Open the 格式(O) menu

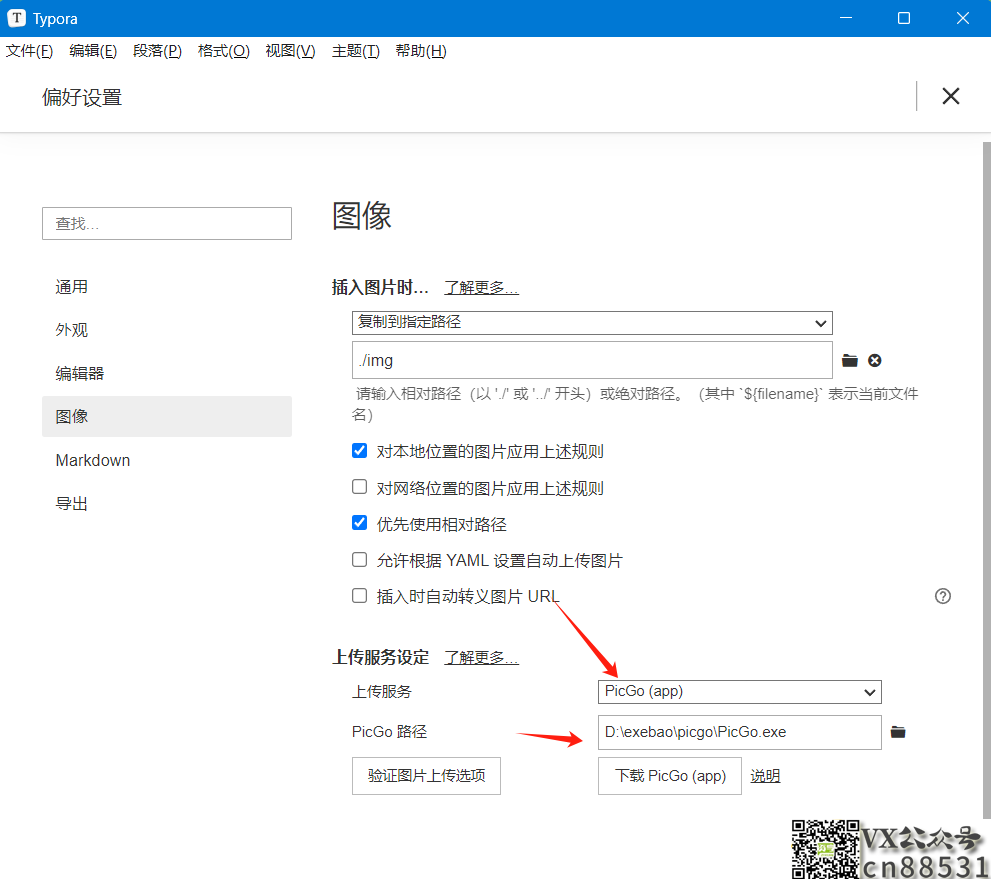[223, 51]
